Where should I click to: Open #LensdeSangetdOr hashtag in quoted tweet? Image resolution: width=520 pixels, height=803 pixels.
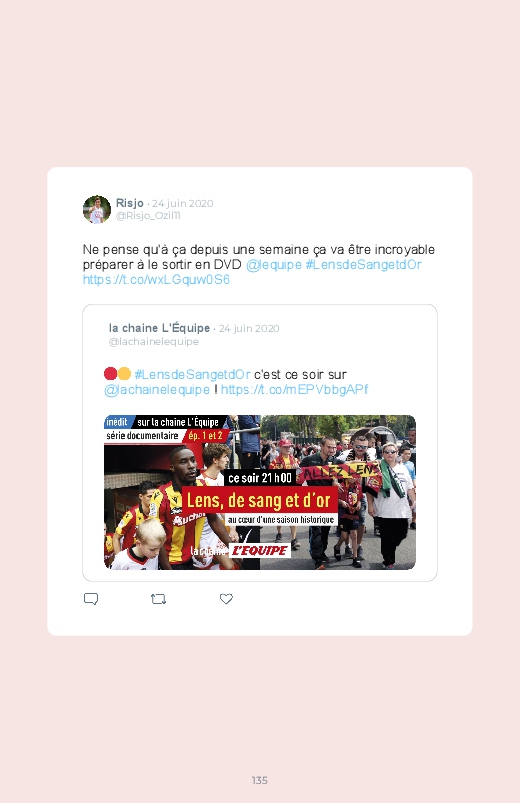point(193,374)
